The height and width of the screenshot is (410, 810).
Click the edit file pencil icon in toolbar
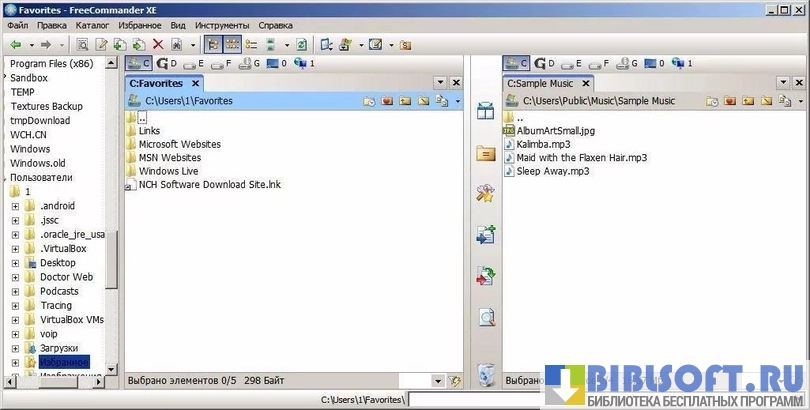tap(101, 45)
